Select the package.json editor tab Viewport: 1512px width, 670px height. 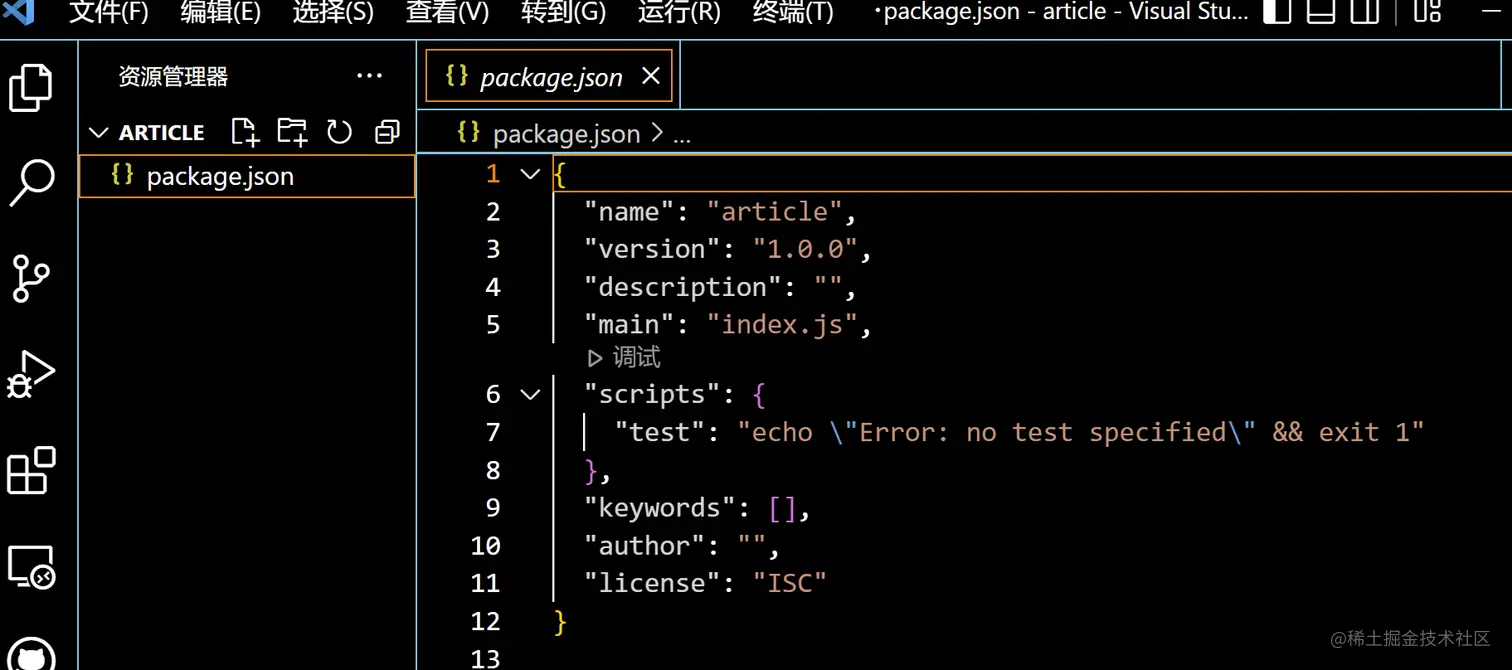(549, 76)
